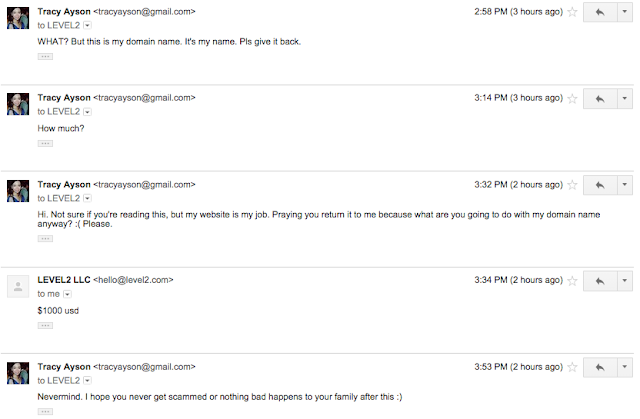Show trimmed content under "How much?"
Viewport: 640px width, 419px height.
coord(44,143)
